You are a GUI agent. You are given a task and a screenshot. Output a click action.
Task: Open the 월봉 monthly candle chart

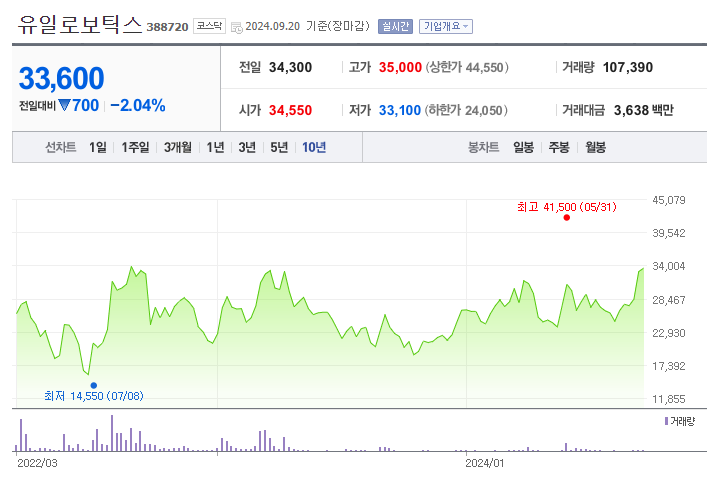(x=596, y=147)
